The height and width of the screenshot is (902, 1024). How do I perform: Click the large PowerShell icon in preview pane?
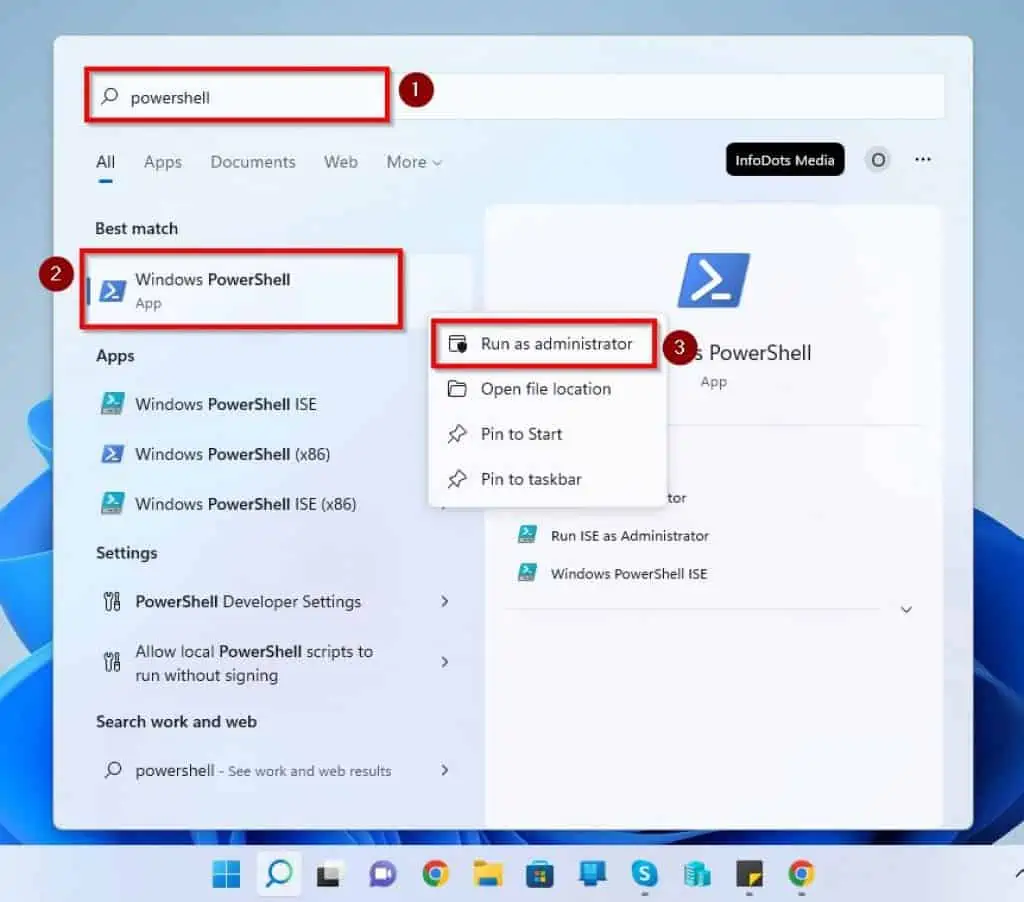[713, 283]
